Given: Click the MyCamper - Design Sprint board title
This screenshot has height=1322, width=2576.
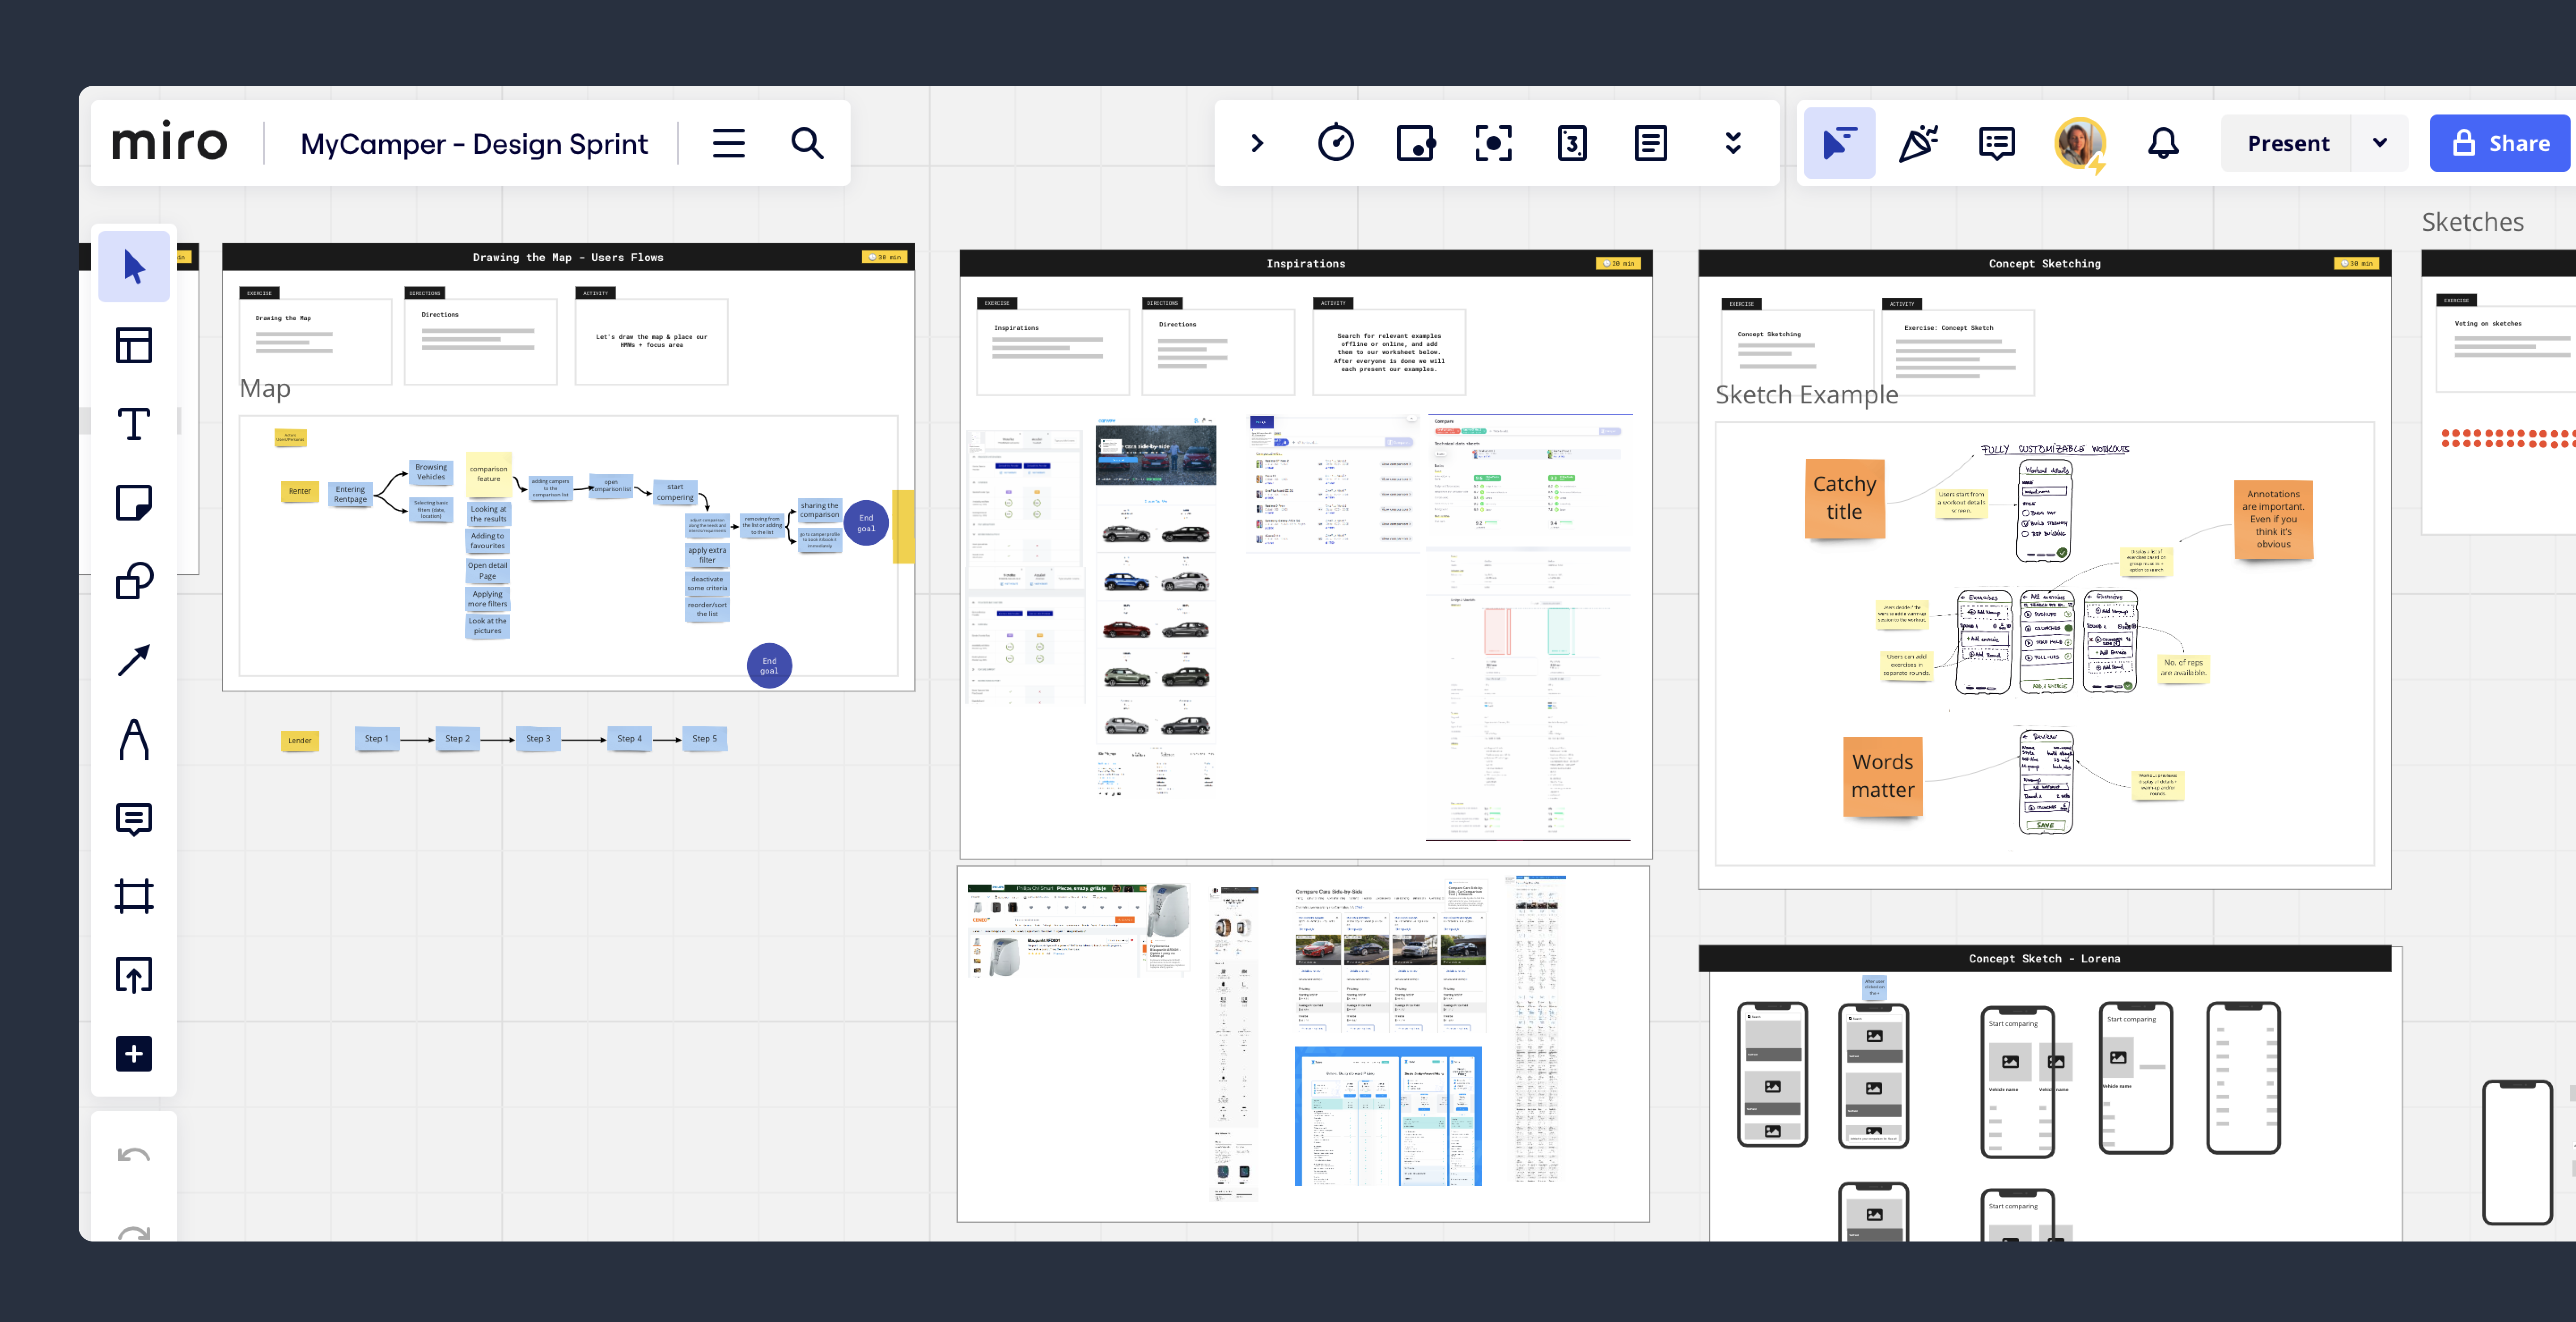Looking at the screenshot, I should pyautogui.click(x=474, y=144).
